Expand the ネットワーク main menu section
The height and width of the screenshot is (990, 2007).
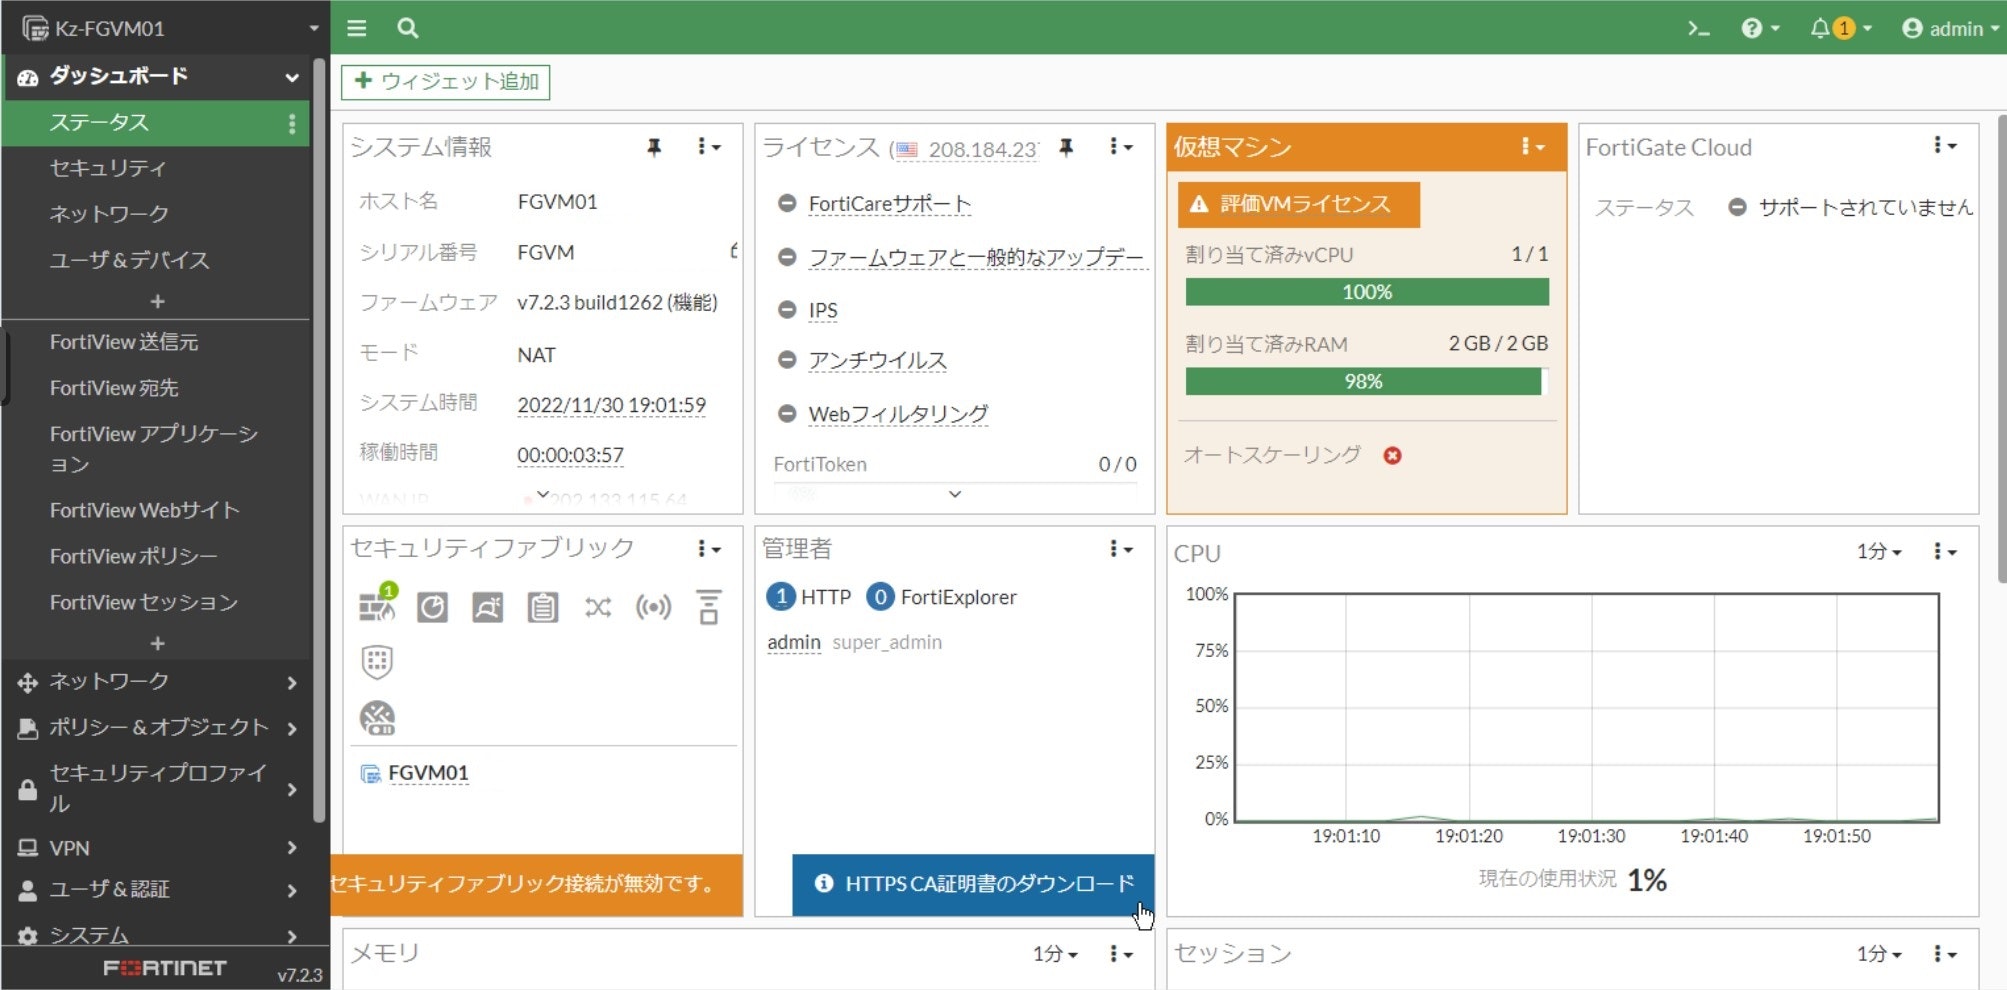(156, 682)
